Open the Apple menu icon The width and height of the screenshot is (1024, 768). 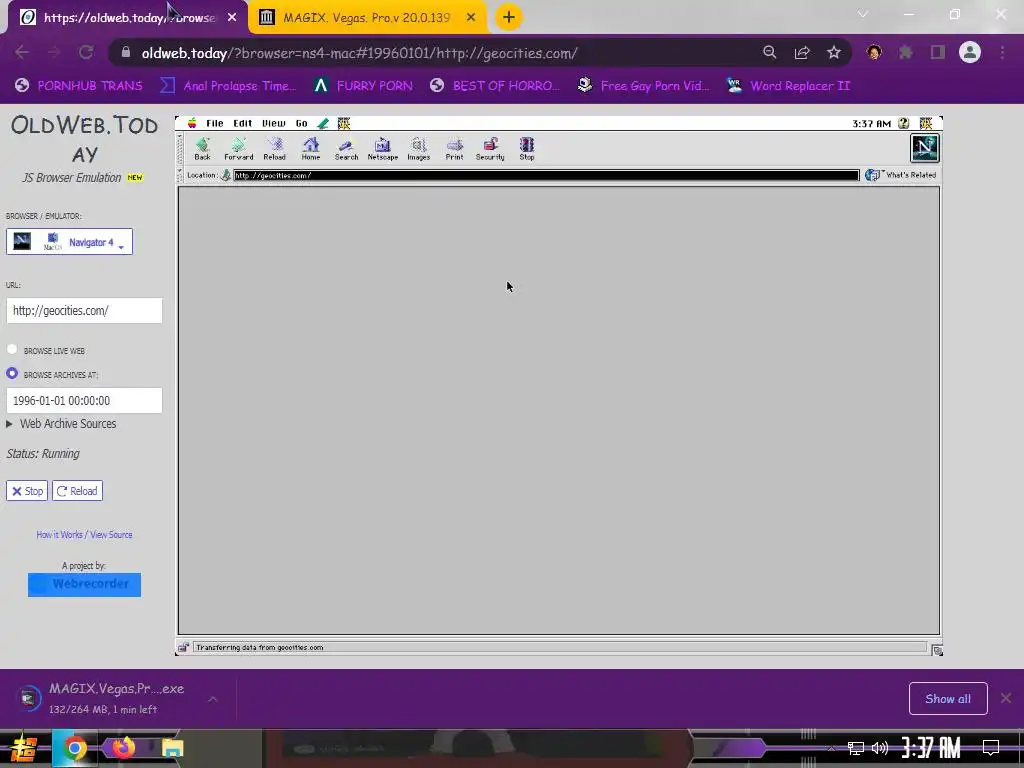coord(192,123)
